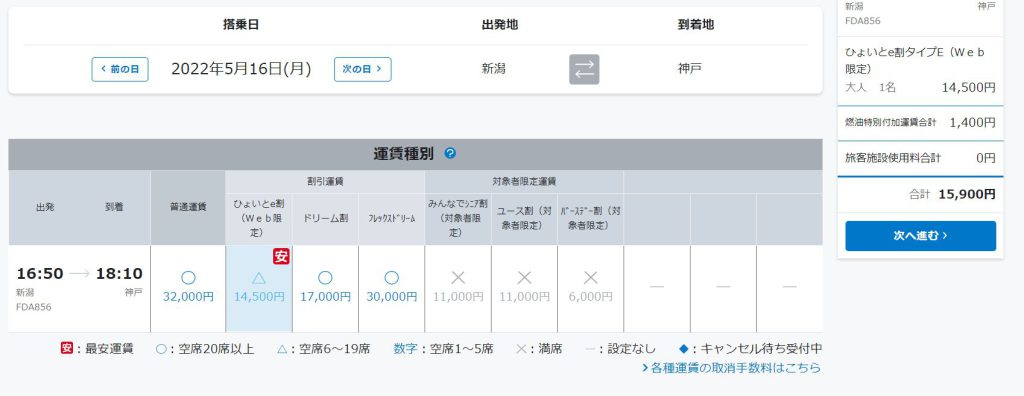
Task: Click legend entry キャンセル待ち受付中
Action: 749,349
